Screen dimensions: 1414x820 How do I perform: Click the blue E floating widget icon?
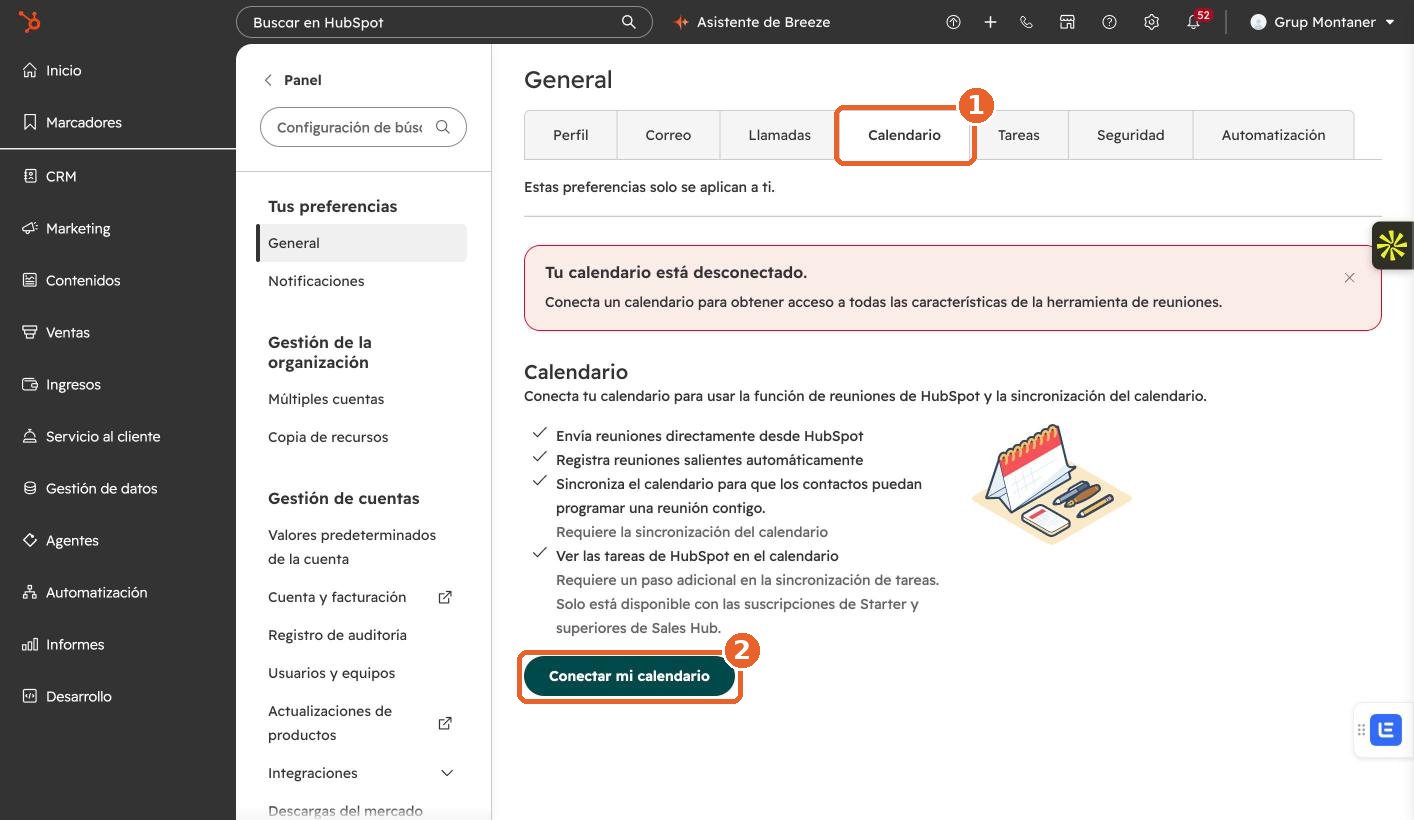pyautogui.click(x=1386, y=730)
